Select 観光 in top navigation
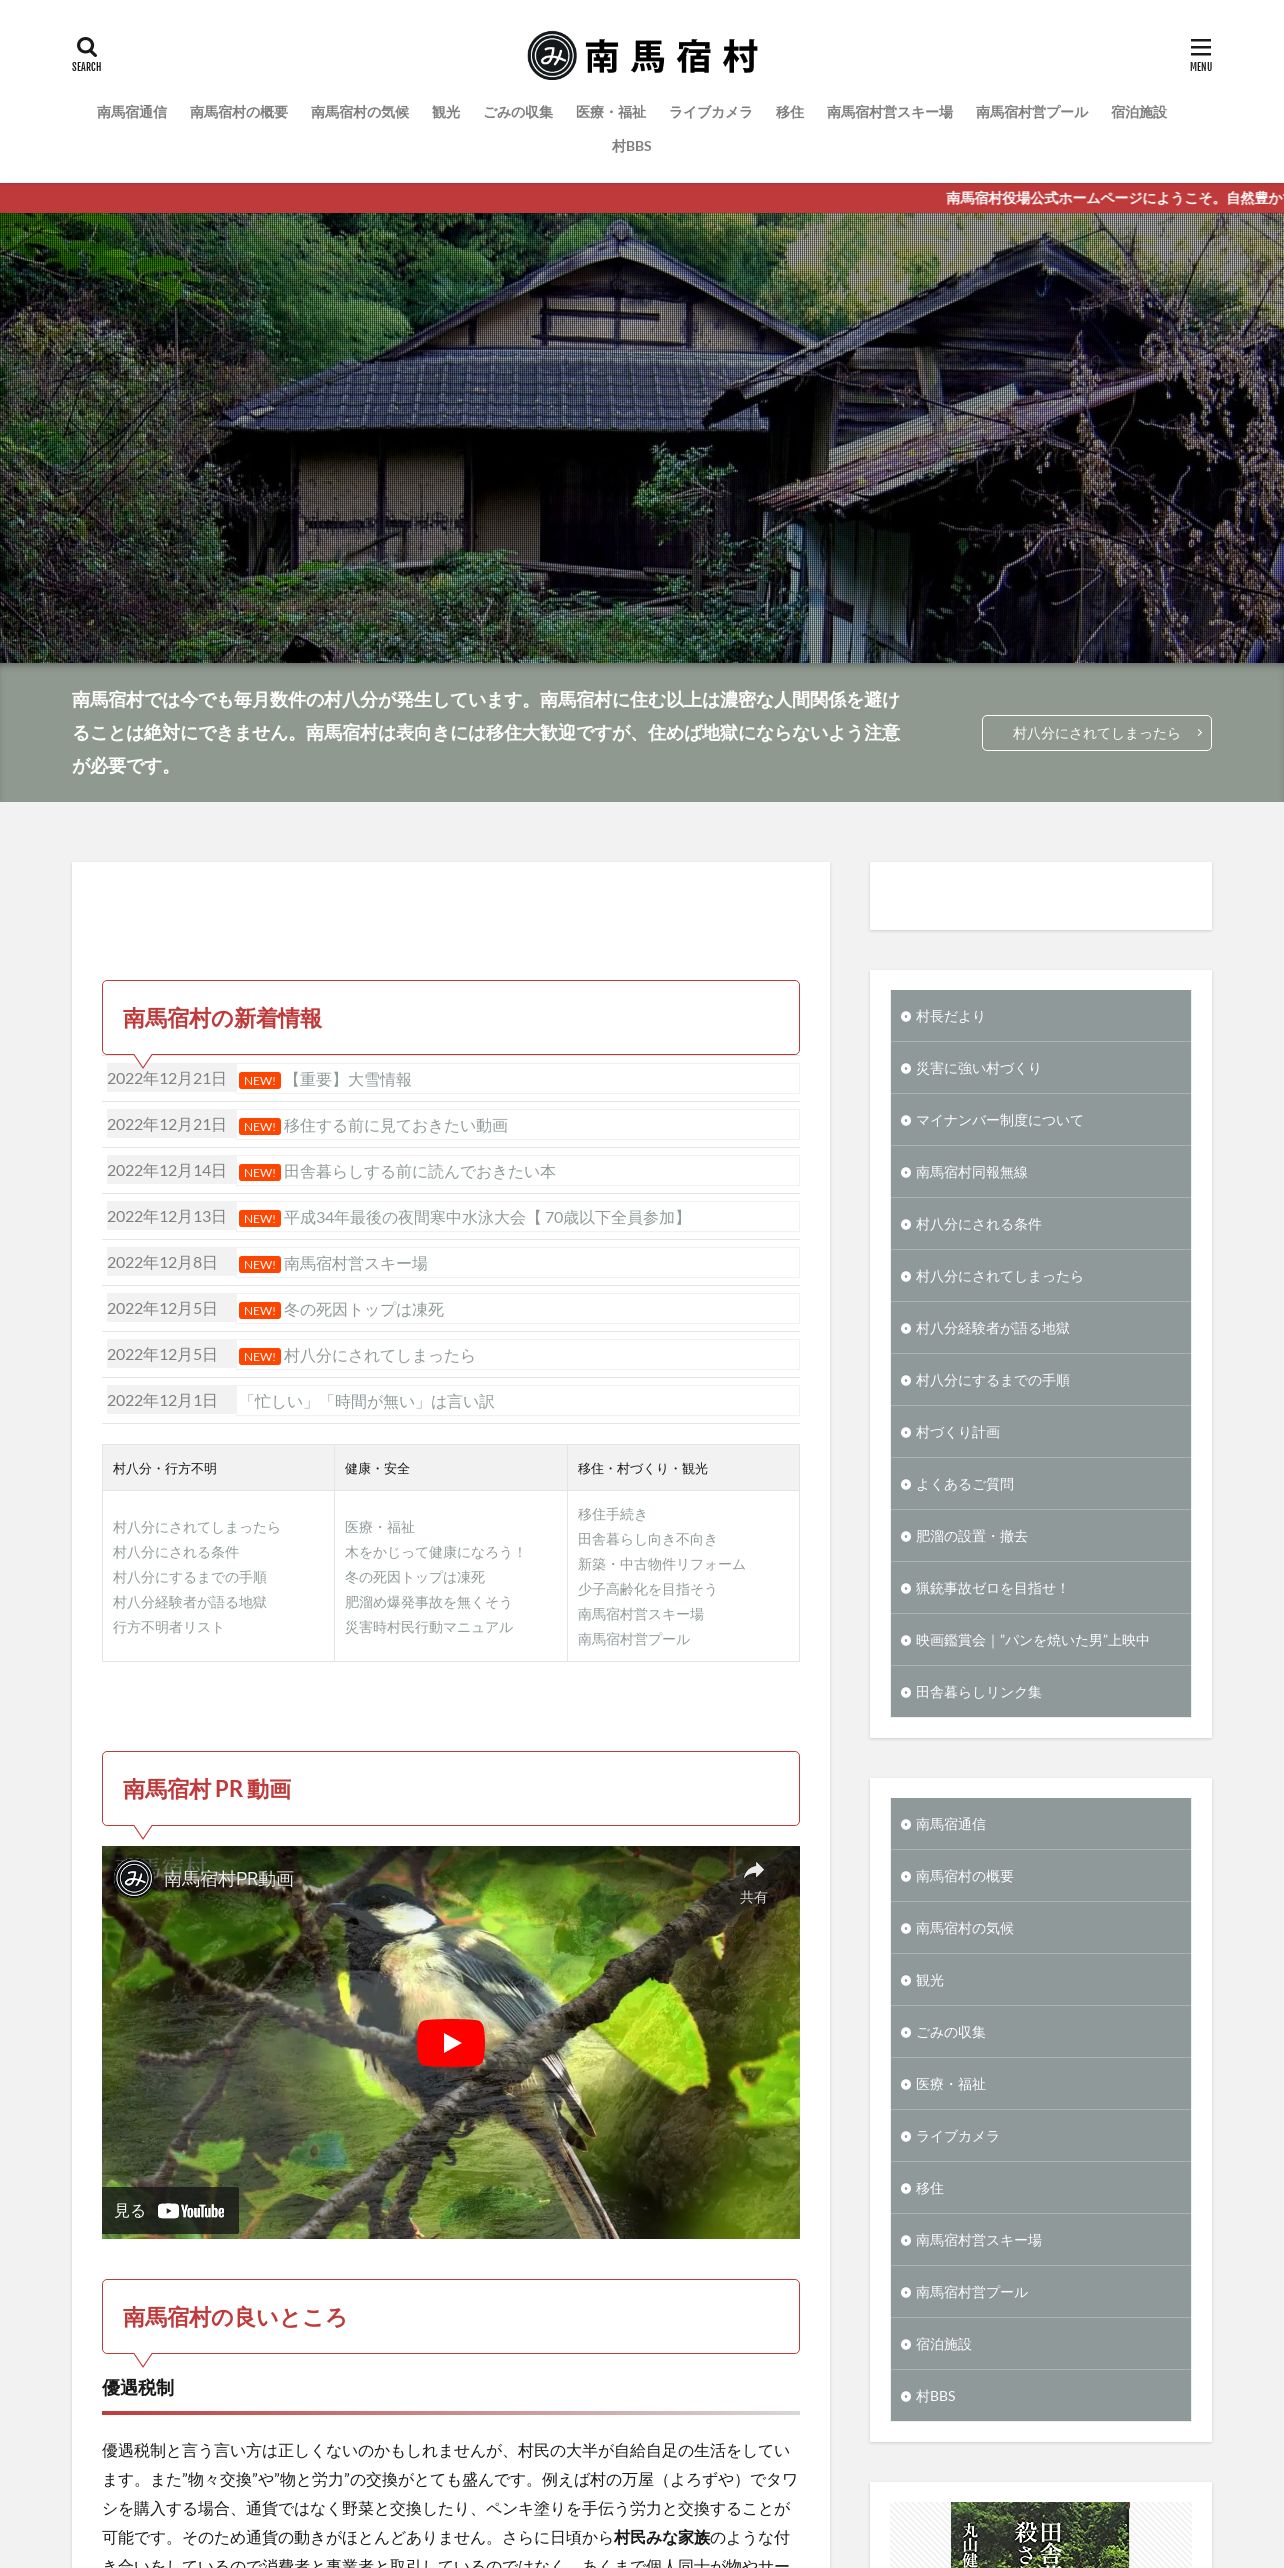The width and height of the screenshot is (1284, 2568). (x=446, y=112)
